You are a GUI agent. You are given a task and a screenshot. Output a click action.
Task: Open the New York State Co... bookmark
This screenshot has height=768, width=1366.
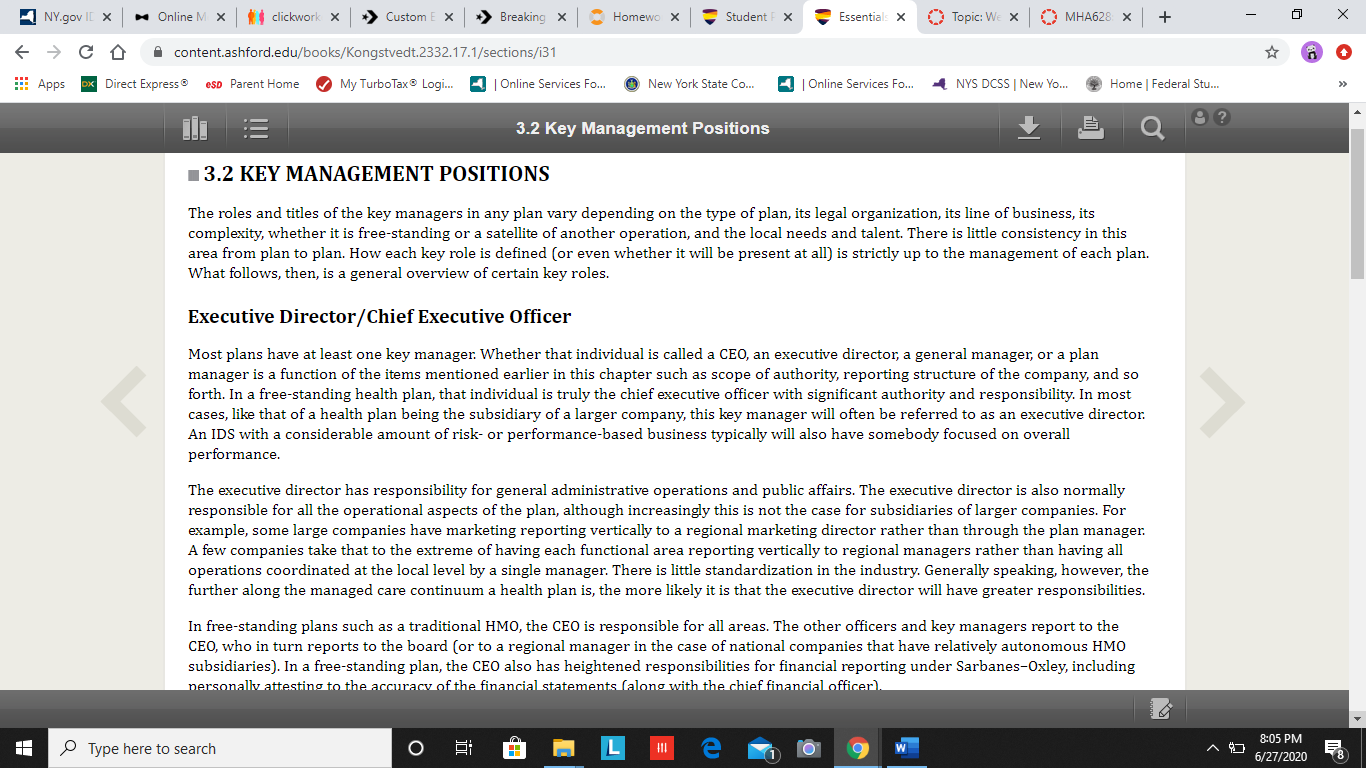pos(690,84)
